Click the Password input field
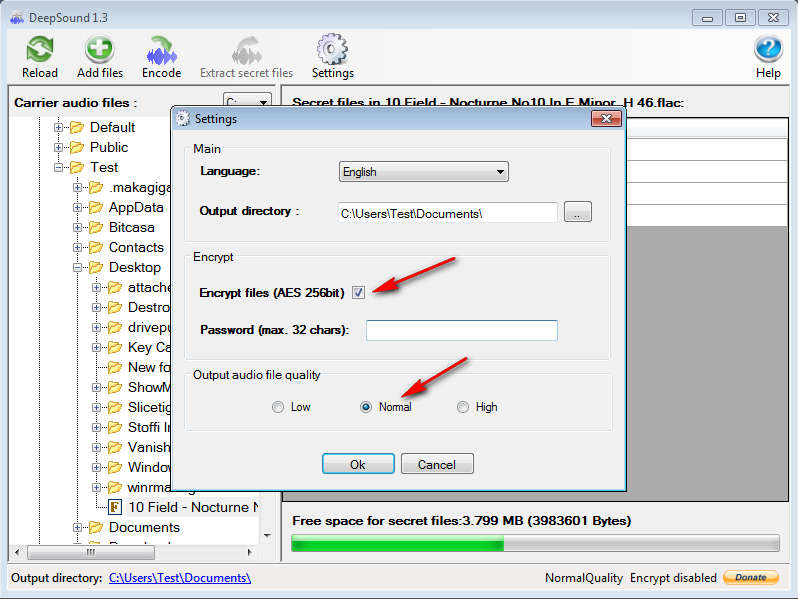 point(462,330)
